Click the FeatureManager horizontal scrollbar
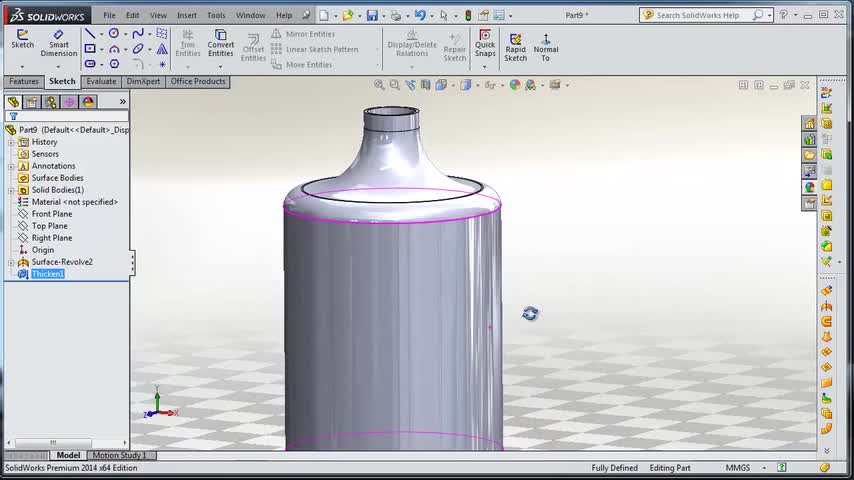 (x=66, y=443)
